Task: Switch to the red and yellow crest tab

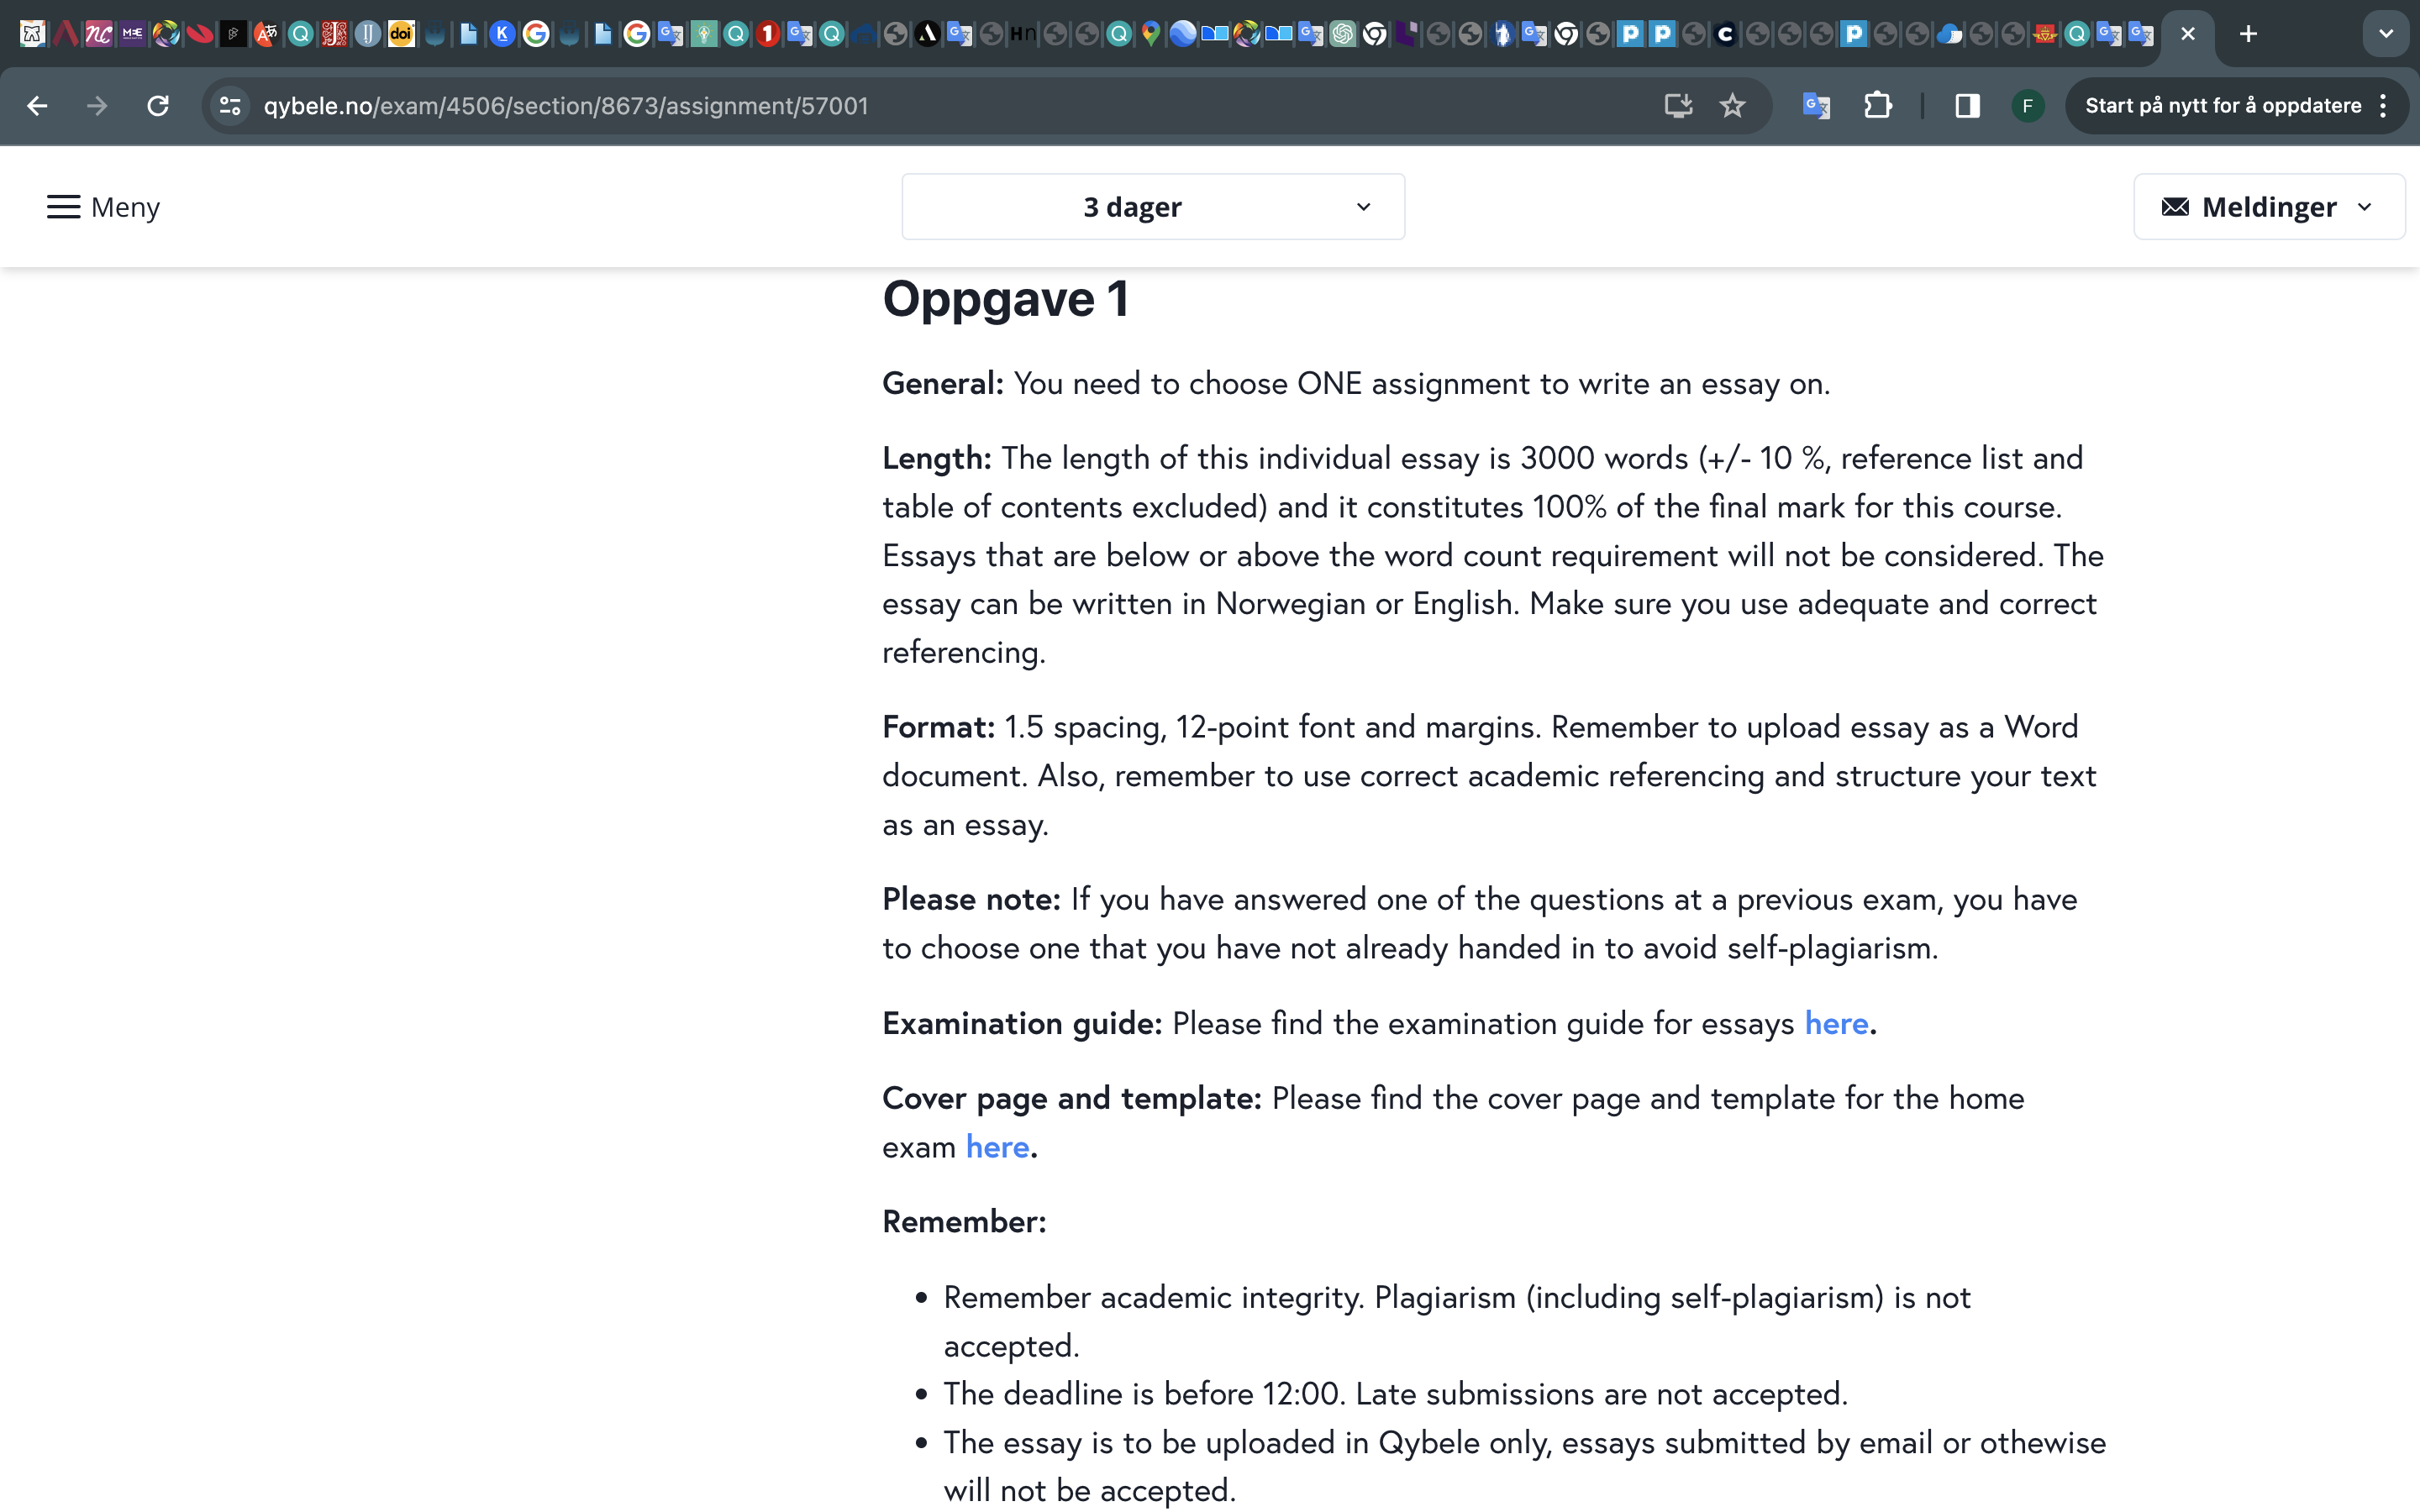Action: click(x=2045, y=34)
